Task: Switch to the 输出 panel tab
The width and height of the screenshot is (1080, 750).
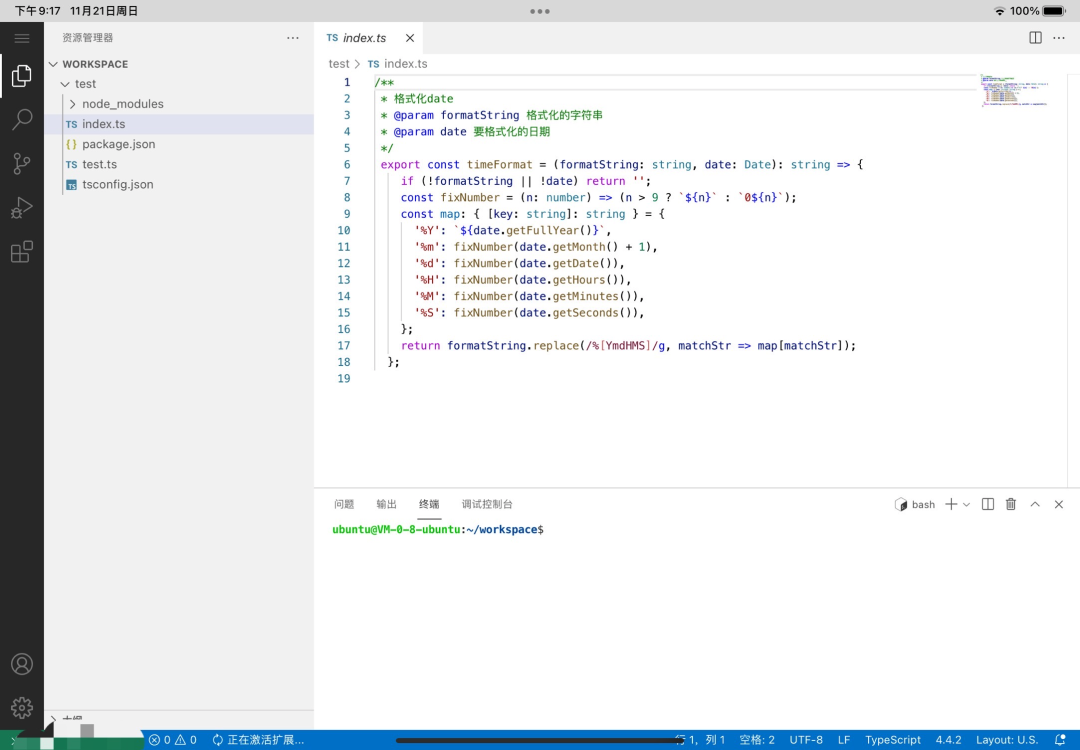Action: tap(386, 504)
